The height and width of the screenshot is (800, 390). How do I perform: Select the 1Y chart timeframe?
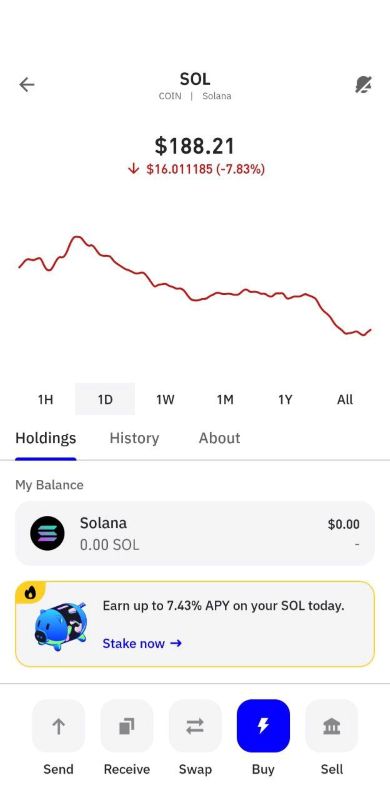point(285,399)
